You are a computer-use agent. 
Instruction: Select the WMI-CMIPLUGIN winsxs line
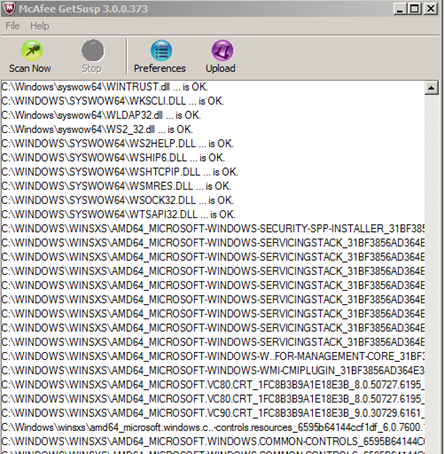tap(213, 370)
